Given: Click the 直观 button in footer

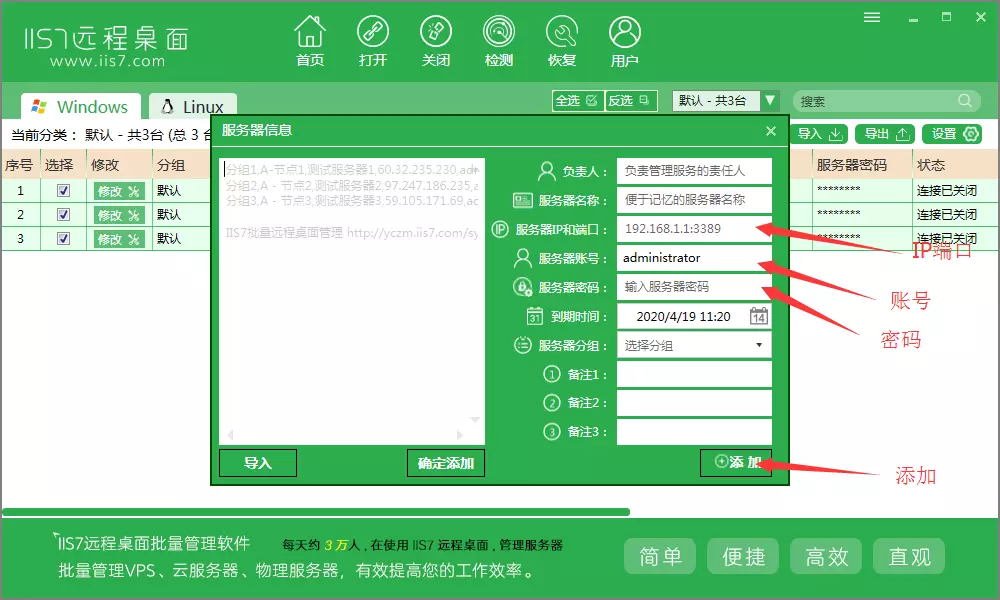Looking at the screenshot, I should [909, 557].
